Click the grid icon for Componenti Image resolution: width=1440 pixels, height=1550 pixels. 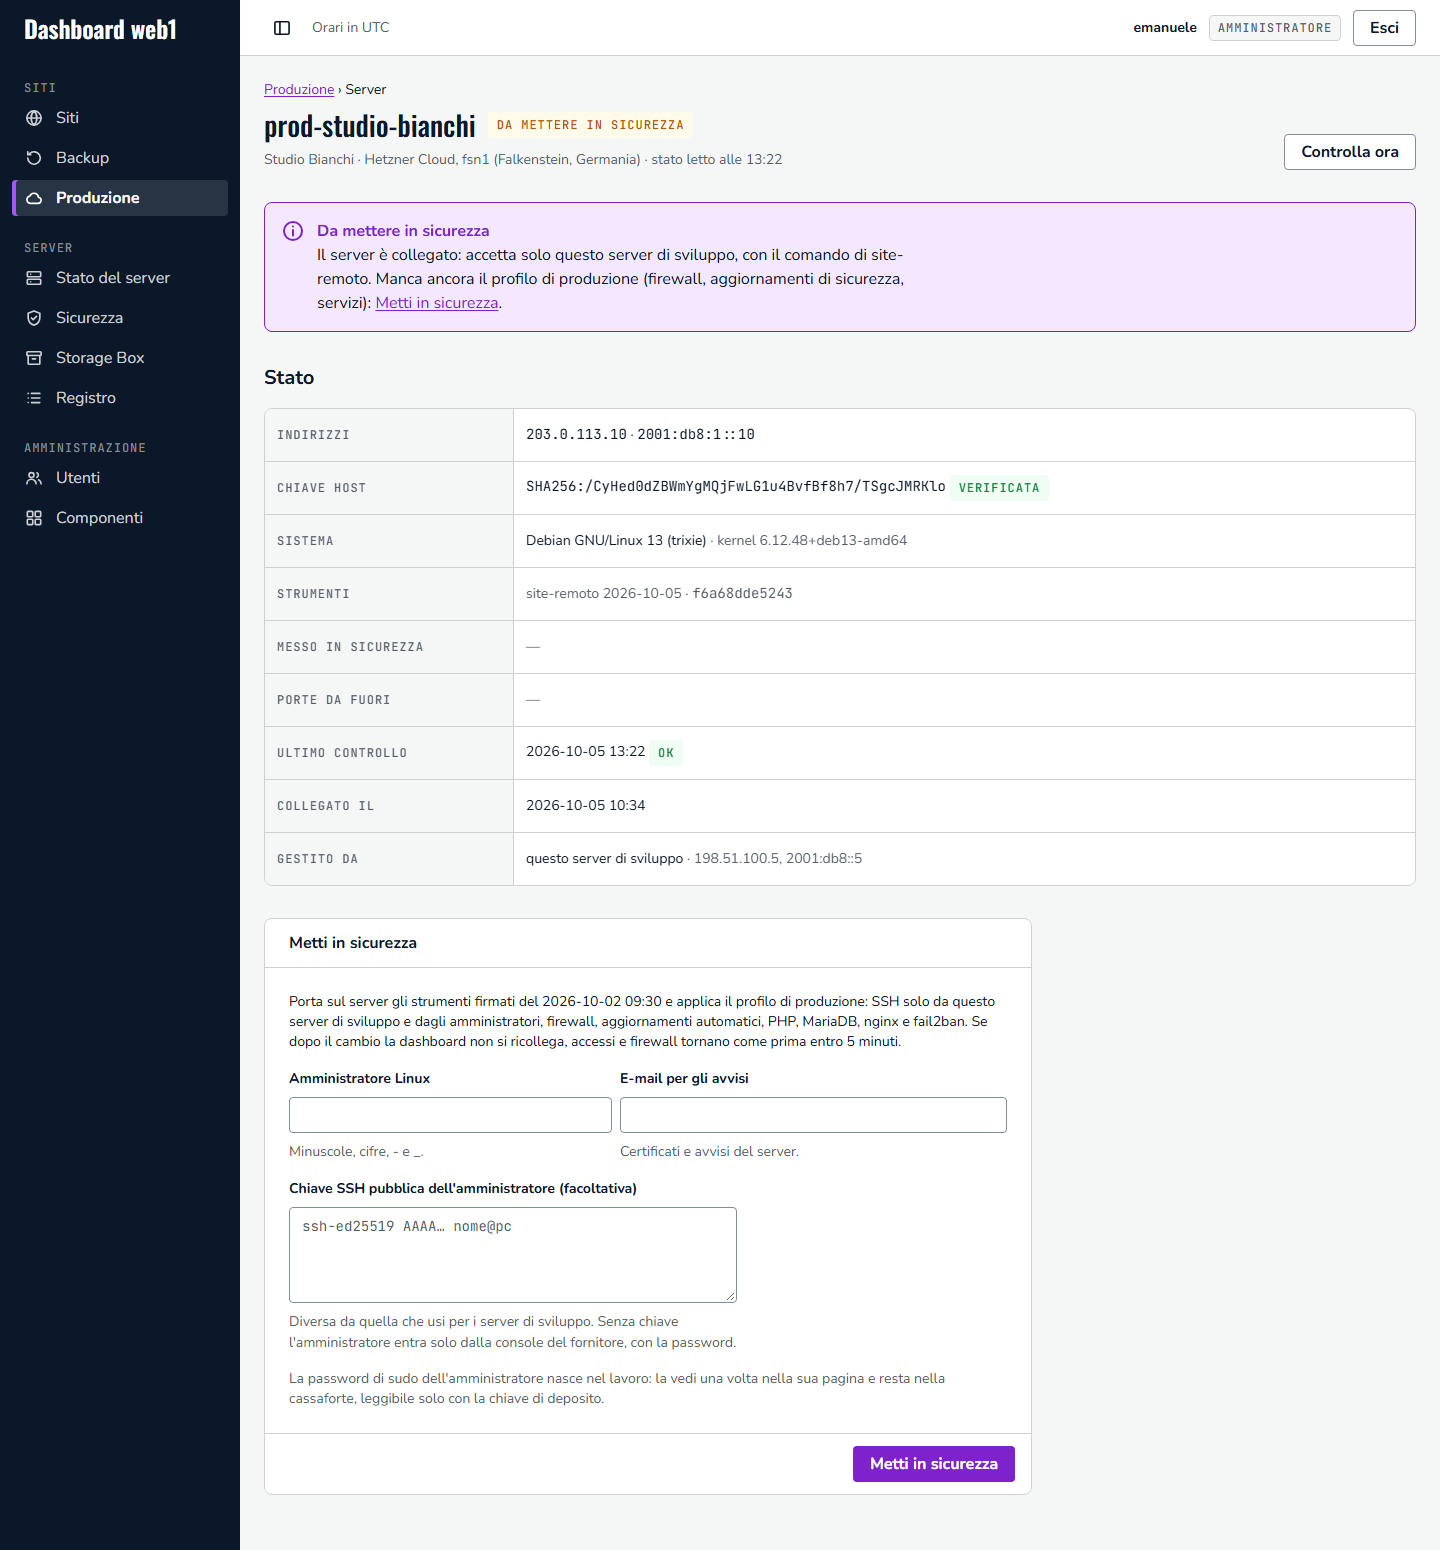click(34, 518)
